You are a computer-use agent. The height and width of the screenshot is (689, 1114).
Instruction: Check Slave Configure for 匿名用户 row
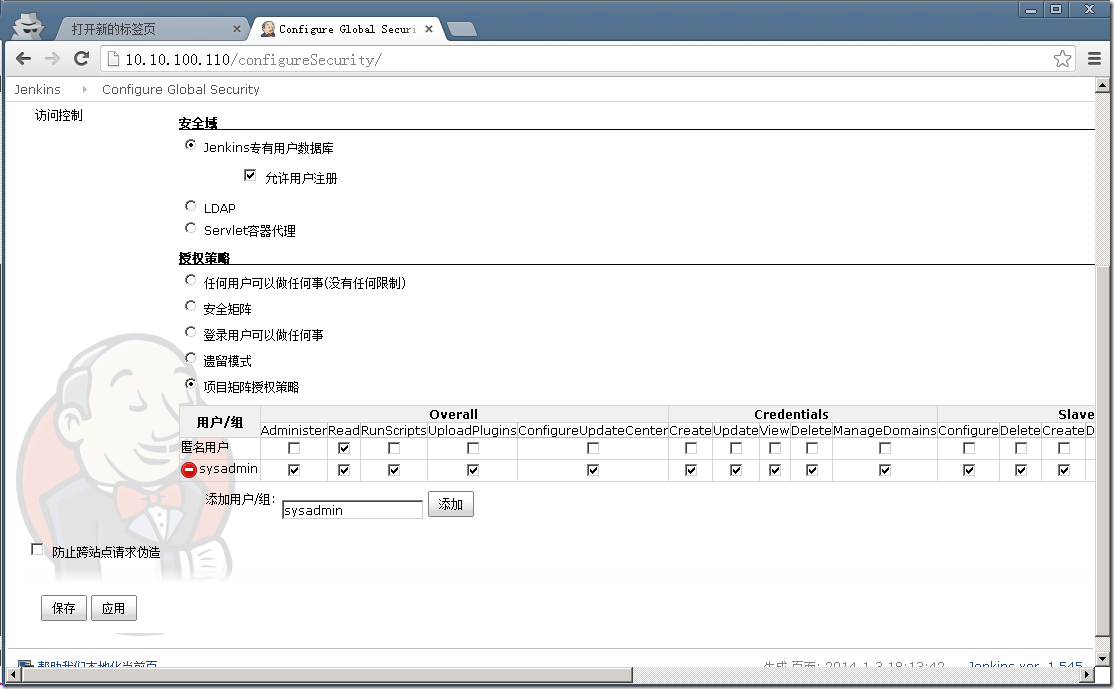[968, 448]
